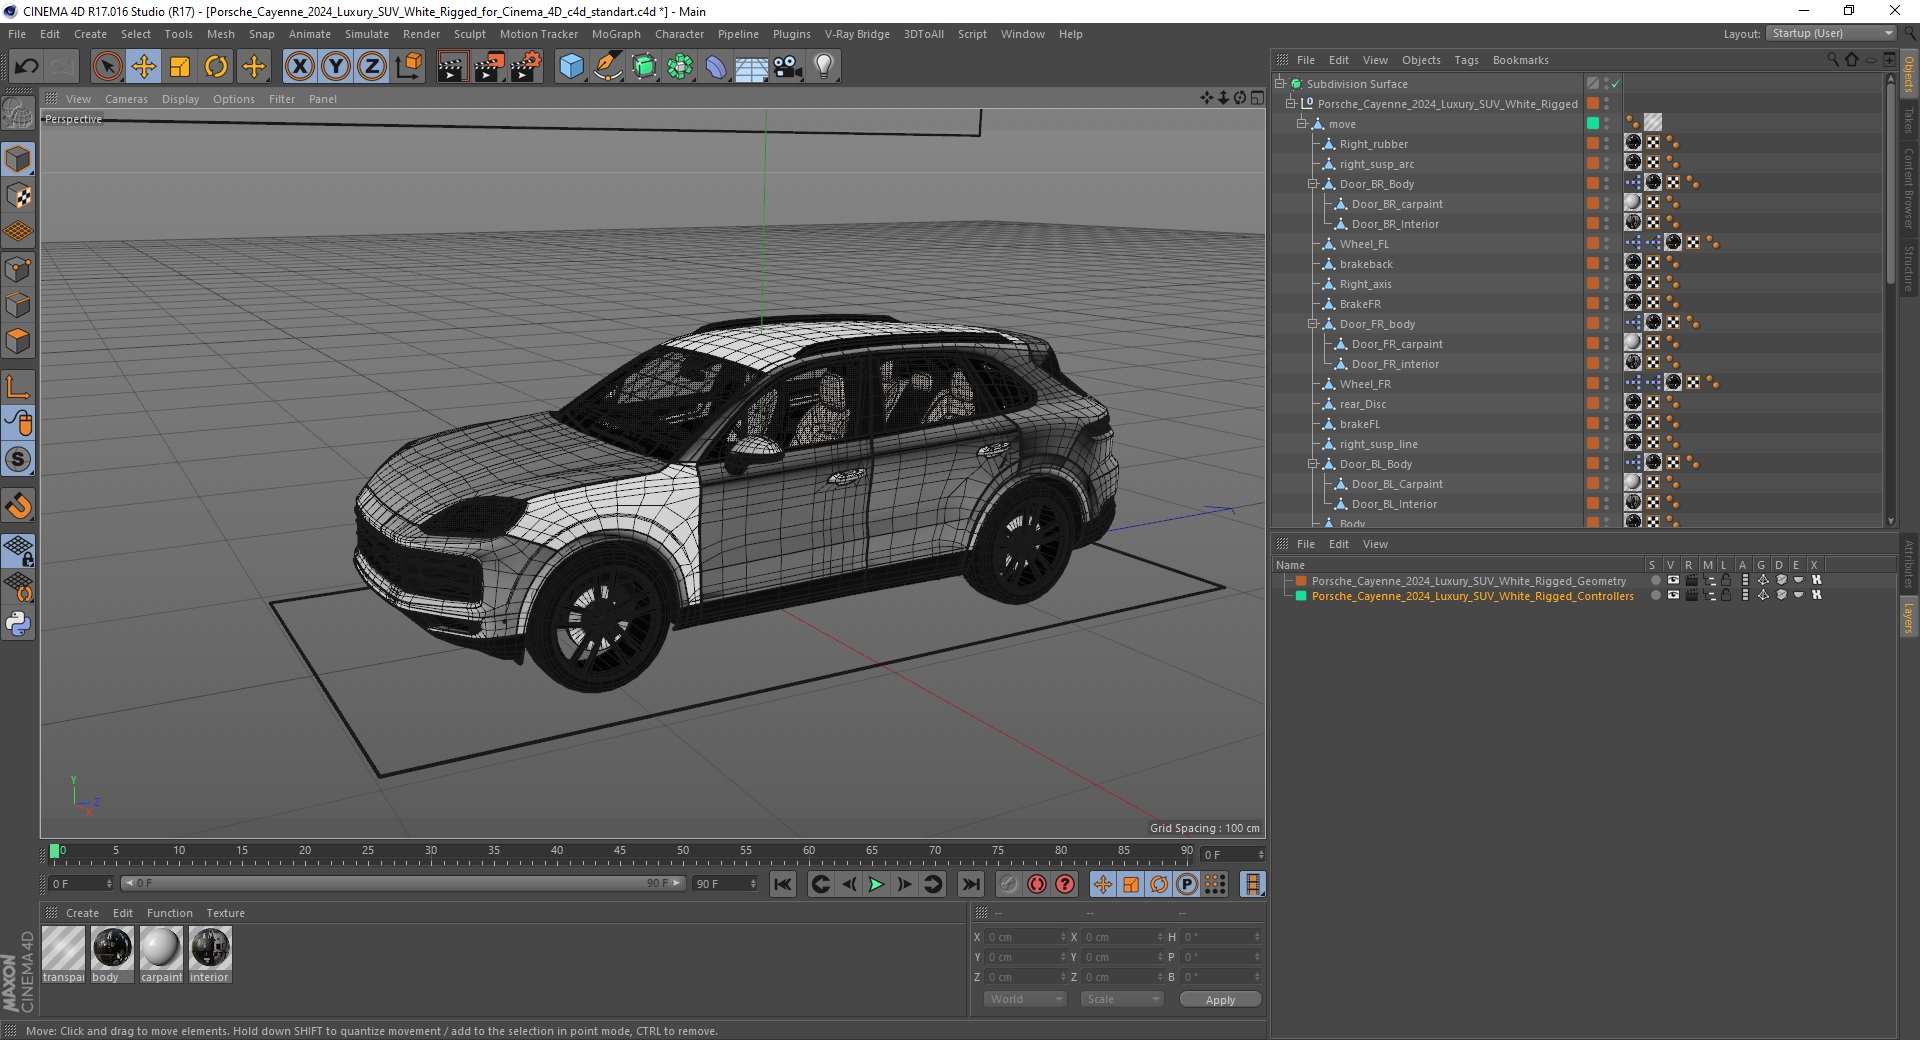Switch to Edges mode
This screenshot has height=1040, width=1920.
click(18, 305)
